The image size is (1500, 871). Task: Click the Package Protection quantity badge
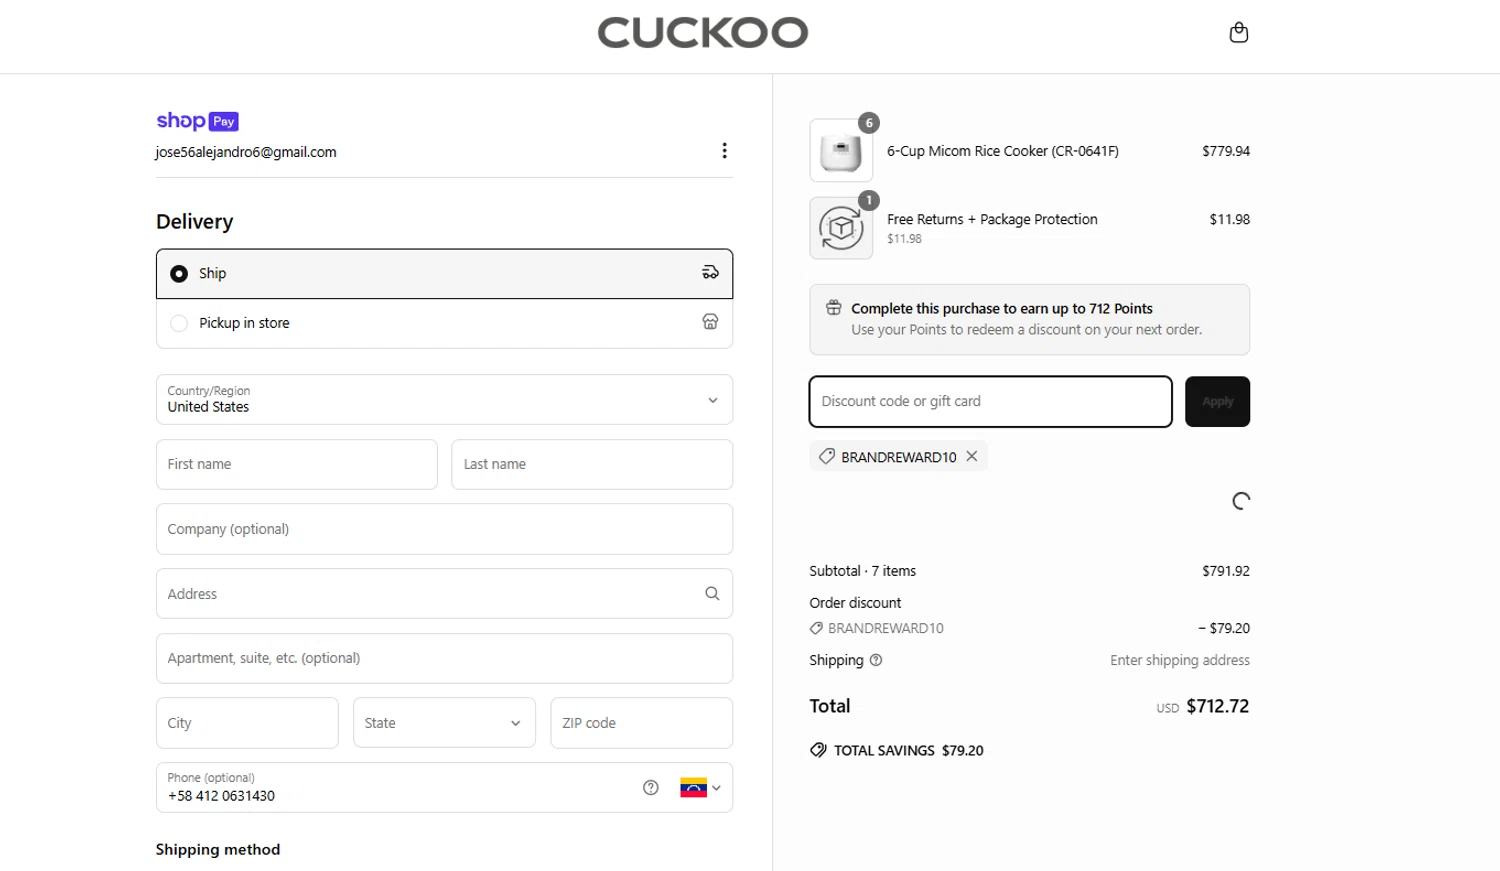tap(869, 201)
